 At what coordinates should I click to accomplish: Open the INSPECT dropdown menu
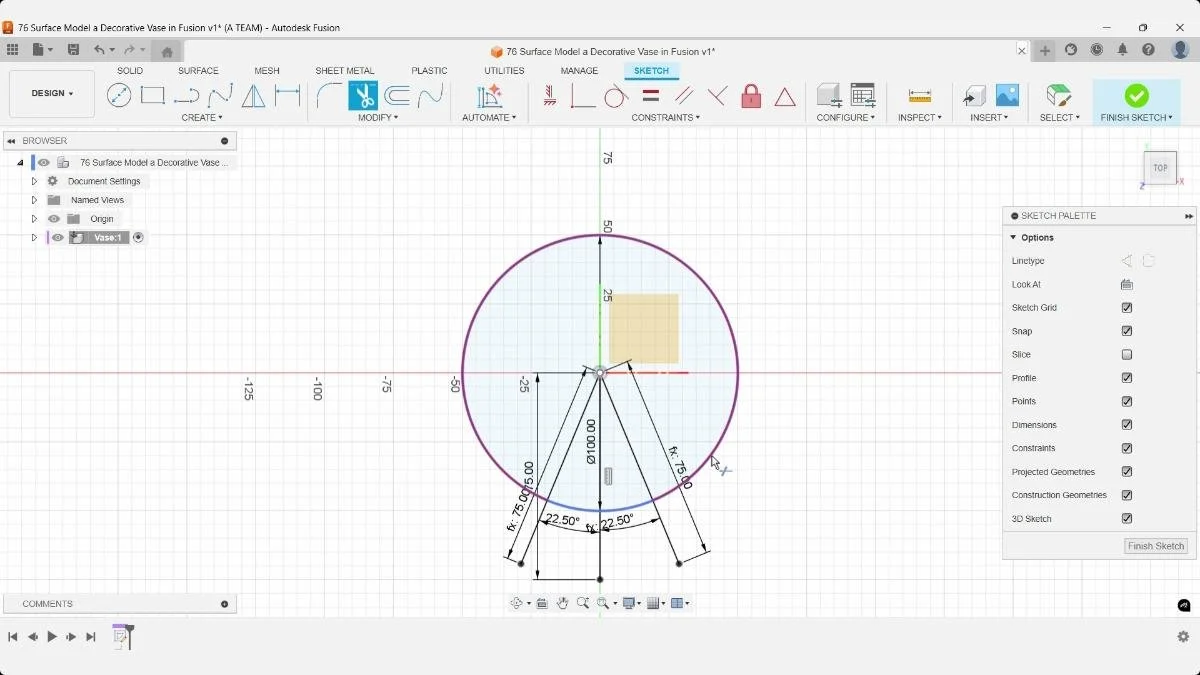tap(920, 118)
